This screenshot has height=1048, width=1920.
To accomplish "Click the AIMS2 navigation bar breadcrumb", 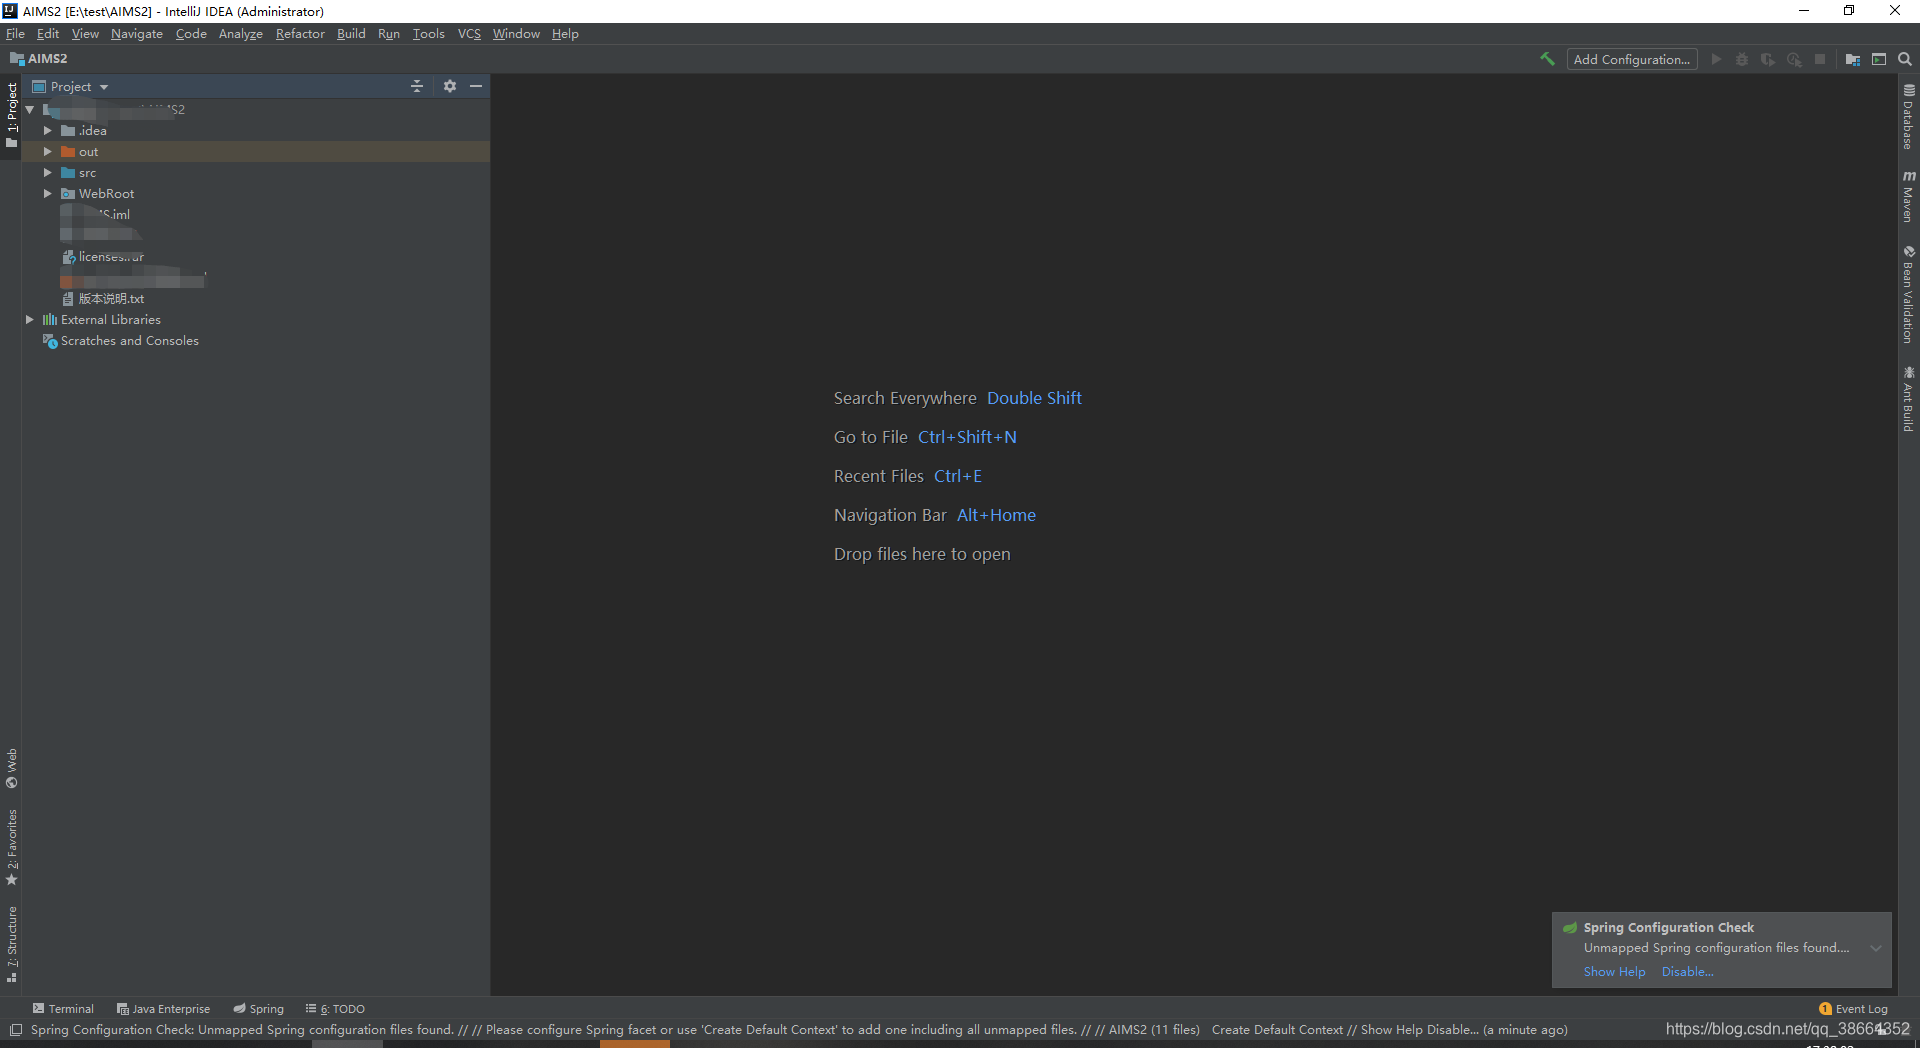I will [x=39, y=59].
